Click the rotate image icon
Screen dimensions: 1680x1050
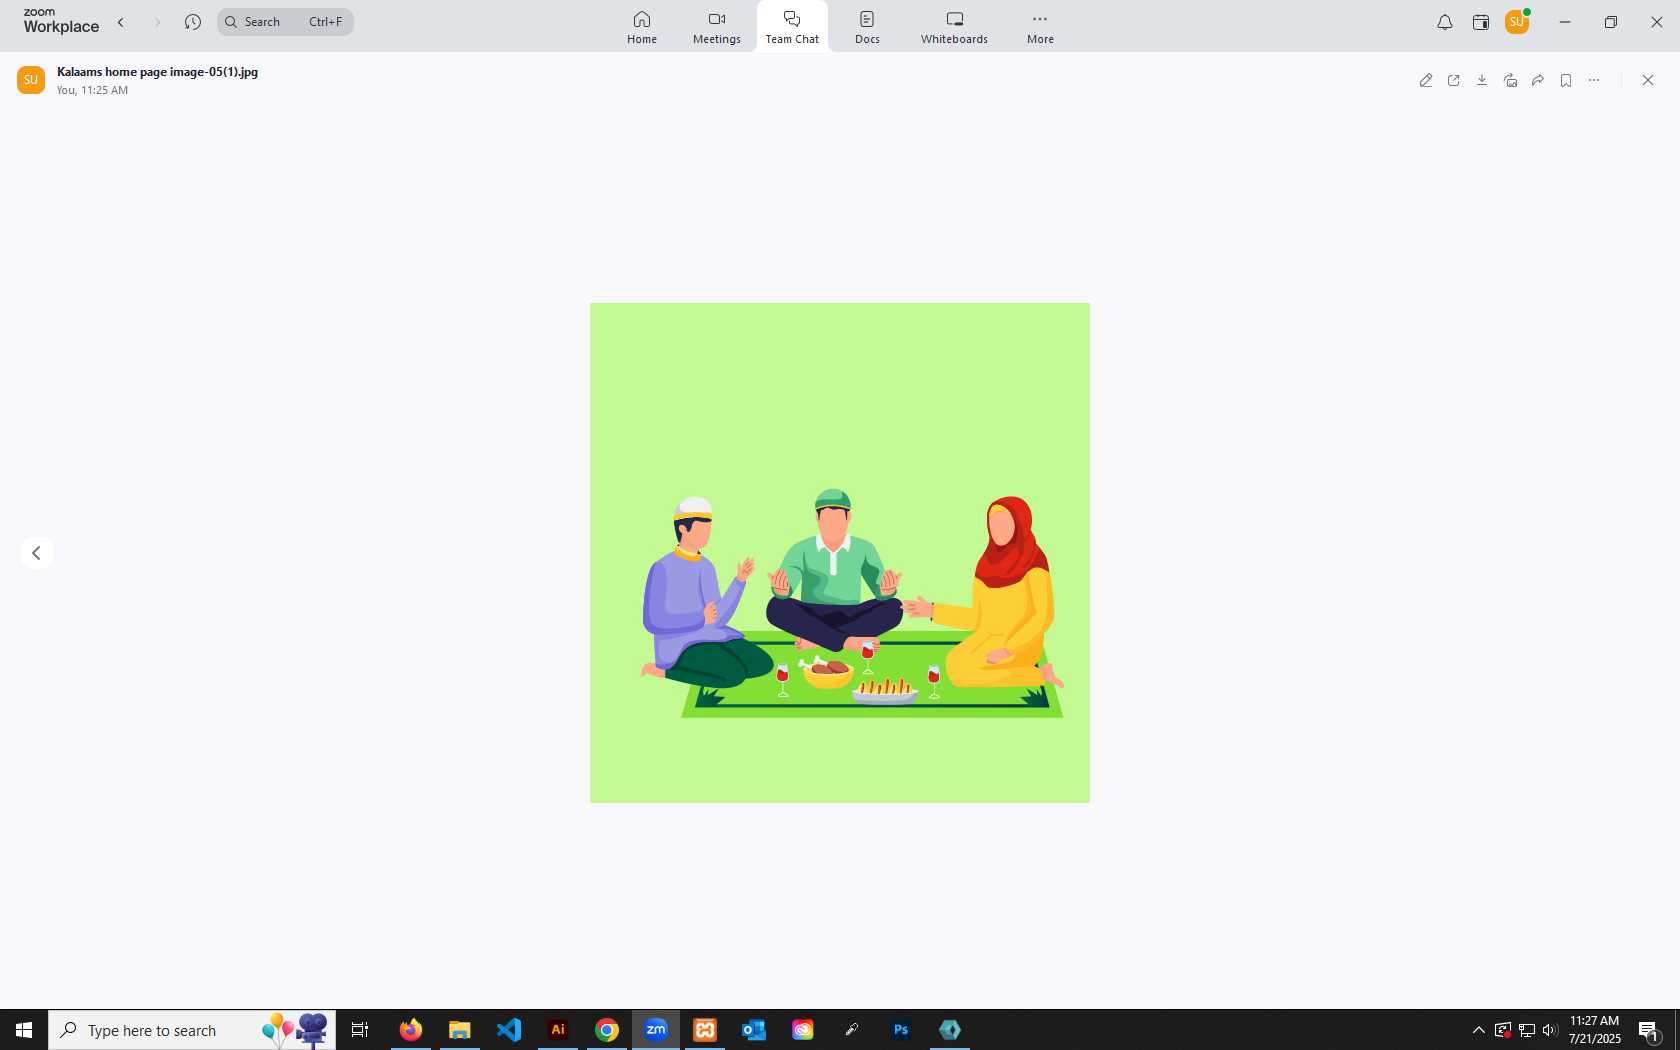(x=1510, y=80)
